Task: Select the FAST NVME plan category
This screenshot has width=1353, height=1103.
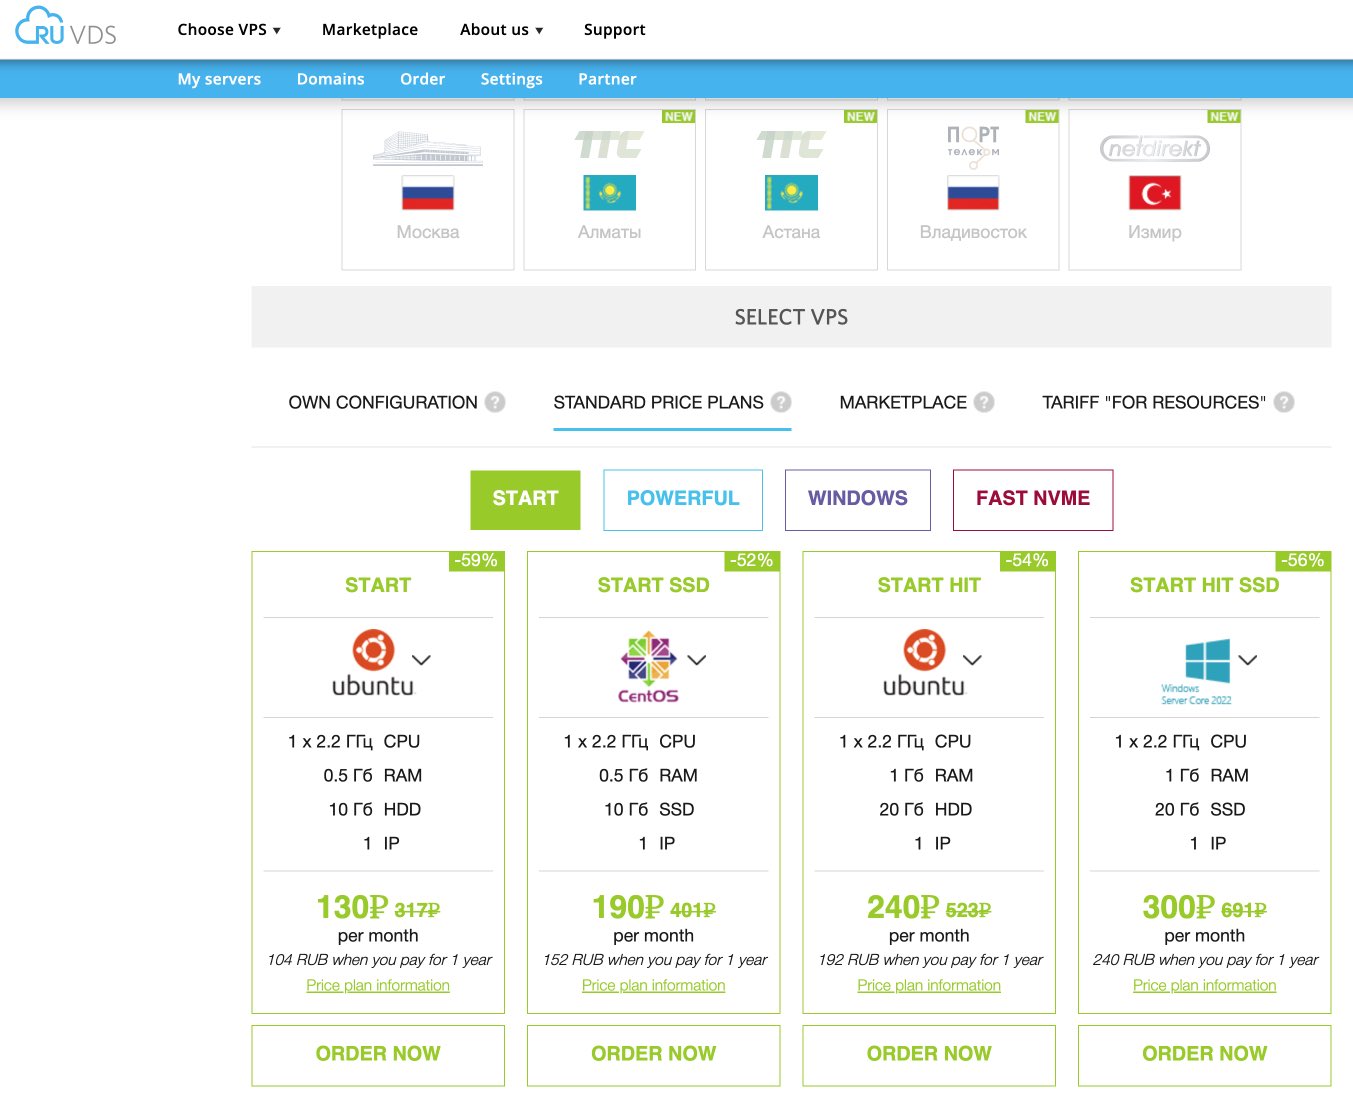Action: [1032, 499]
